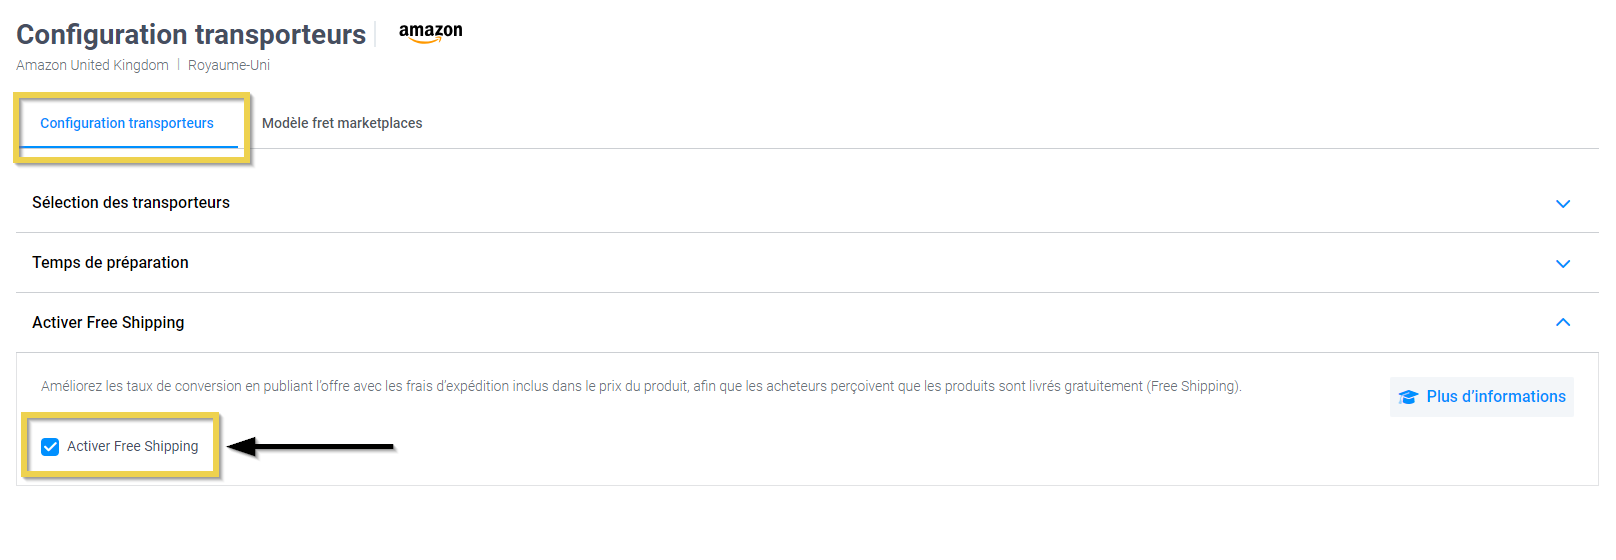Viewport: 1616px width, 560px height.
Task: Click the Activer Free Shipping section header
Action: (108, 322)
